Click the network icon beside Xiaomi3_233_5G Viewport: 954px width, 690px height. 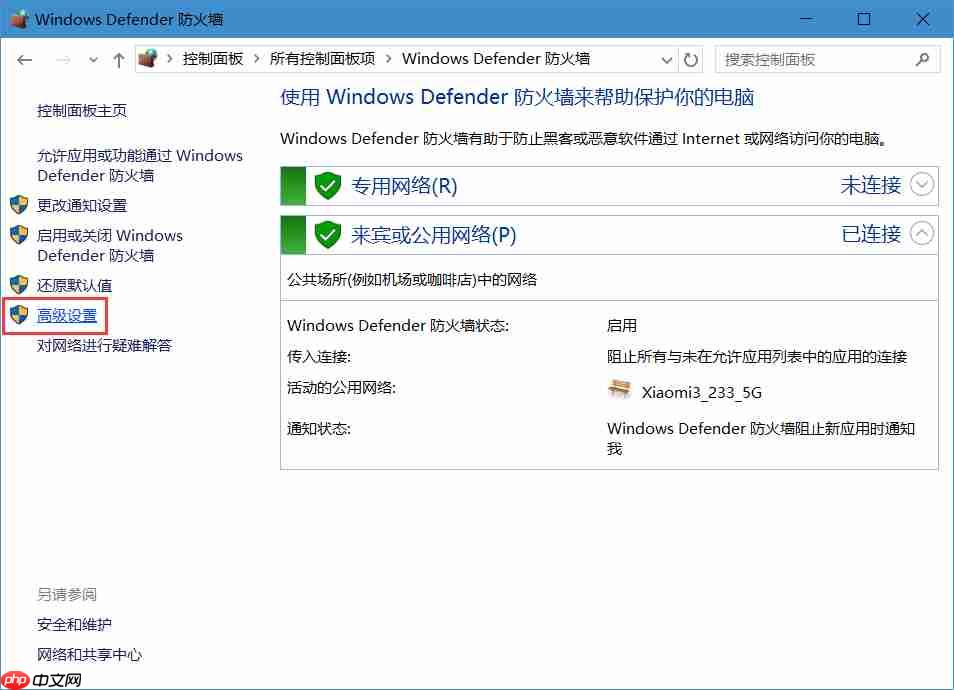620,390
